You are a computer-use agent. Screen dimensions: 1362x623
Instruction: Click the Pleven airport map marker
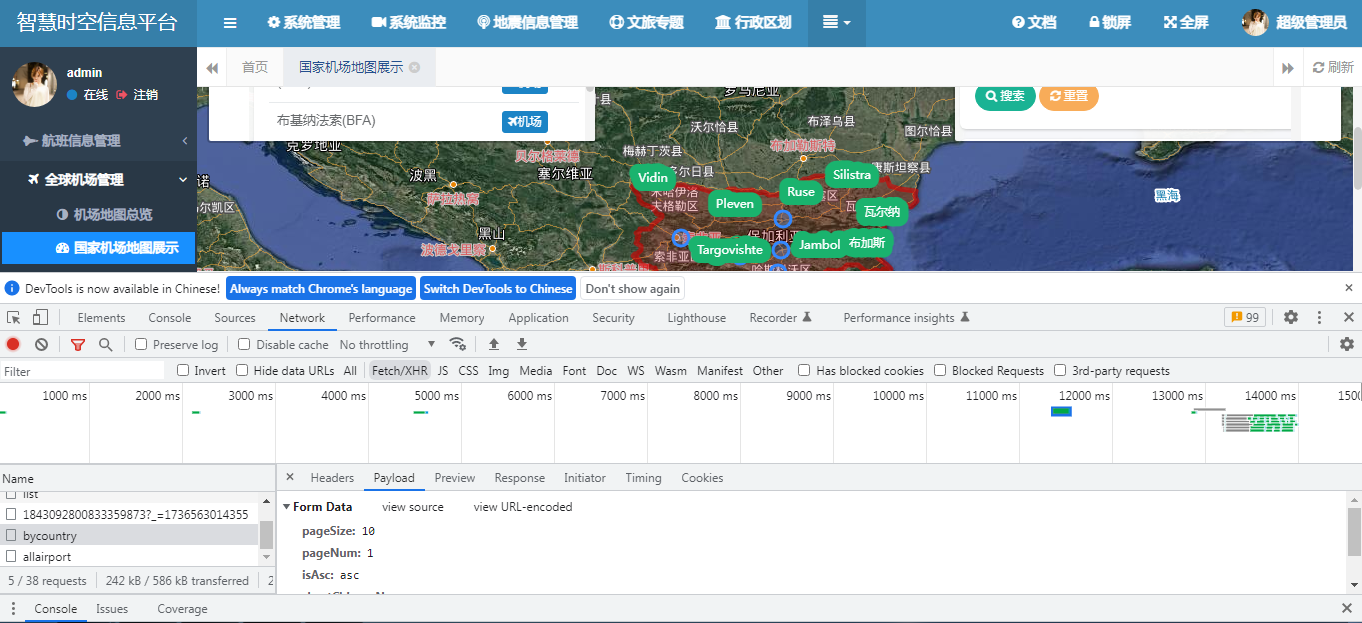[734, 203]
